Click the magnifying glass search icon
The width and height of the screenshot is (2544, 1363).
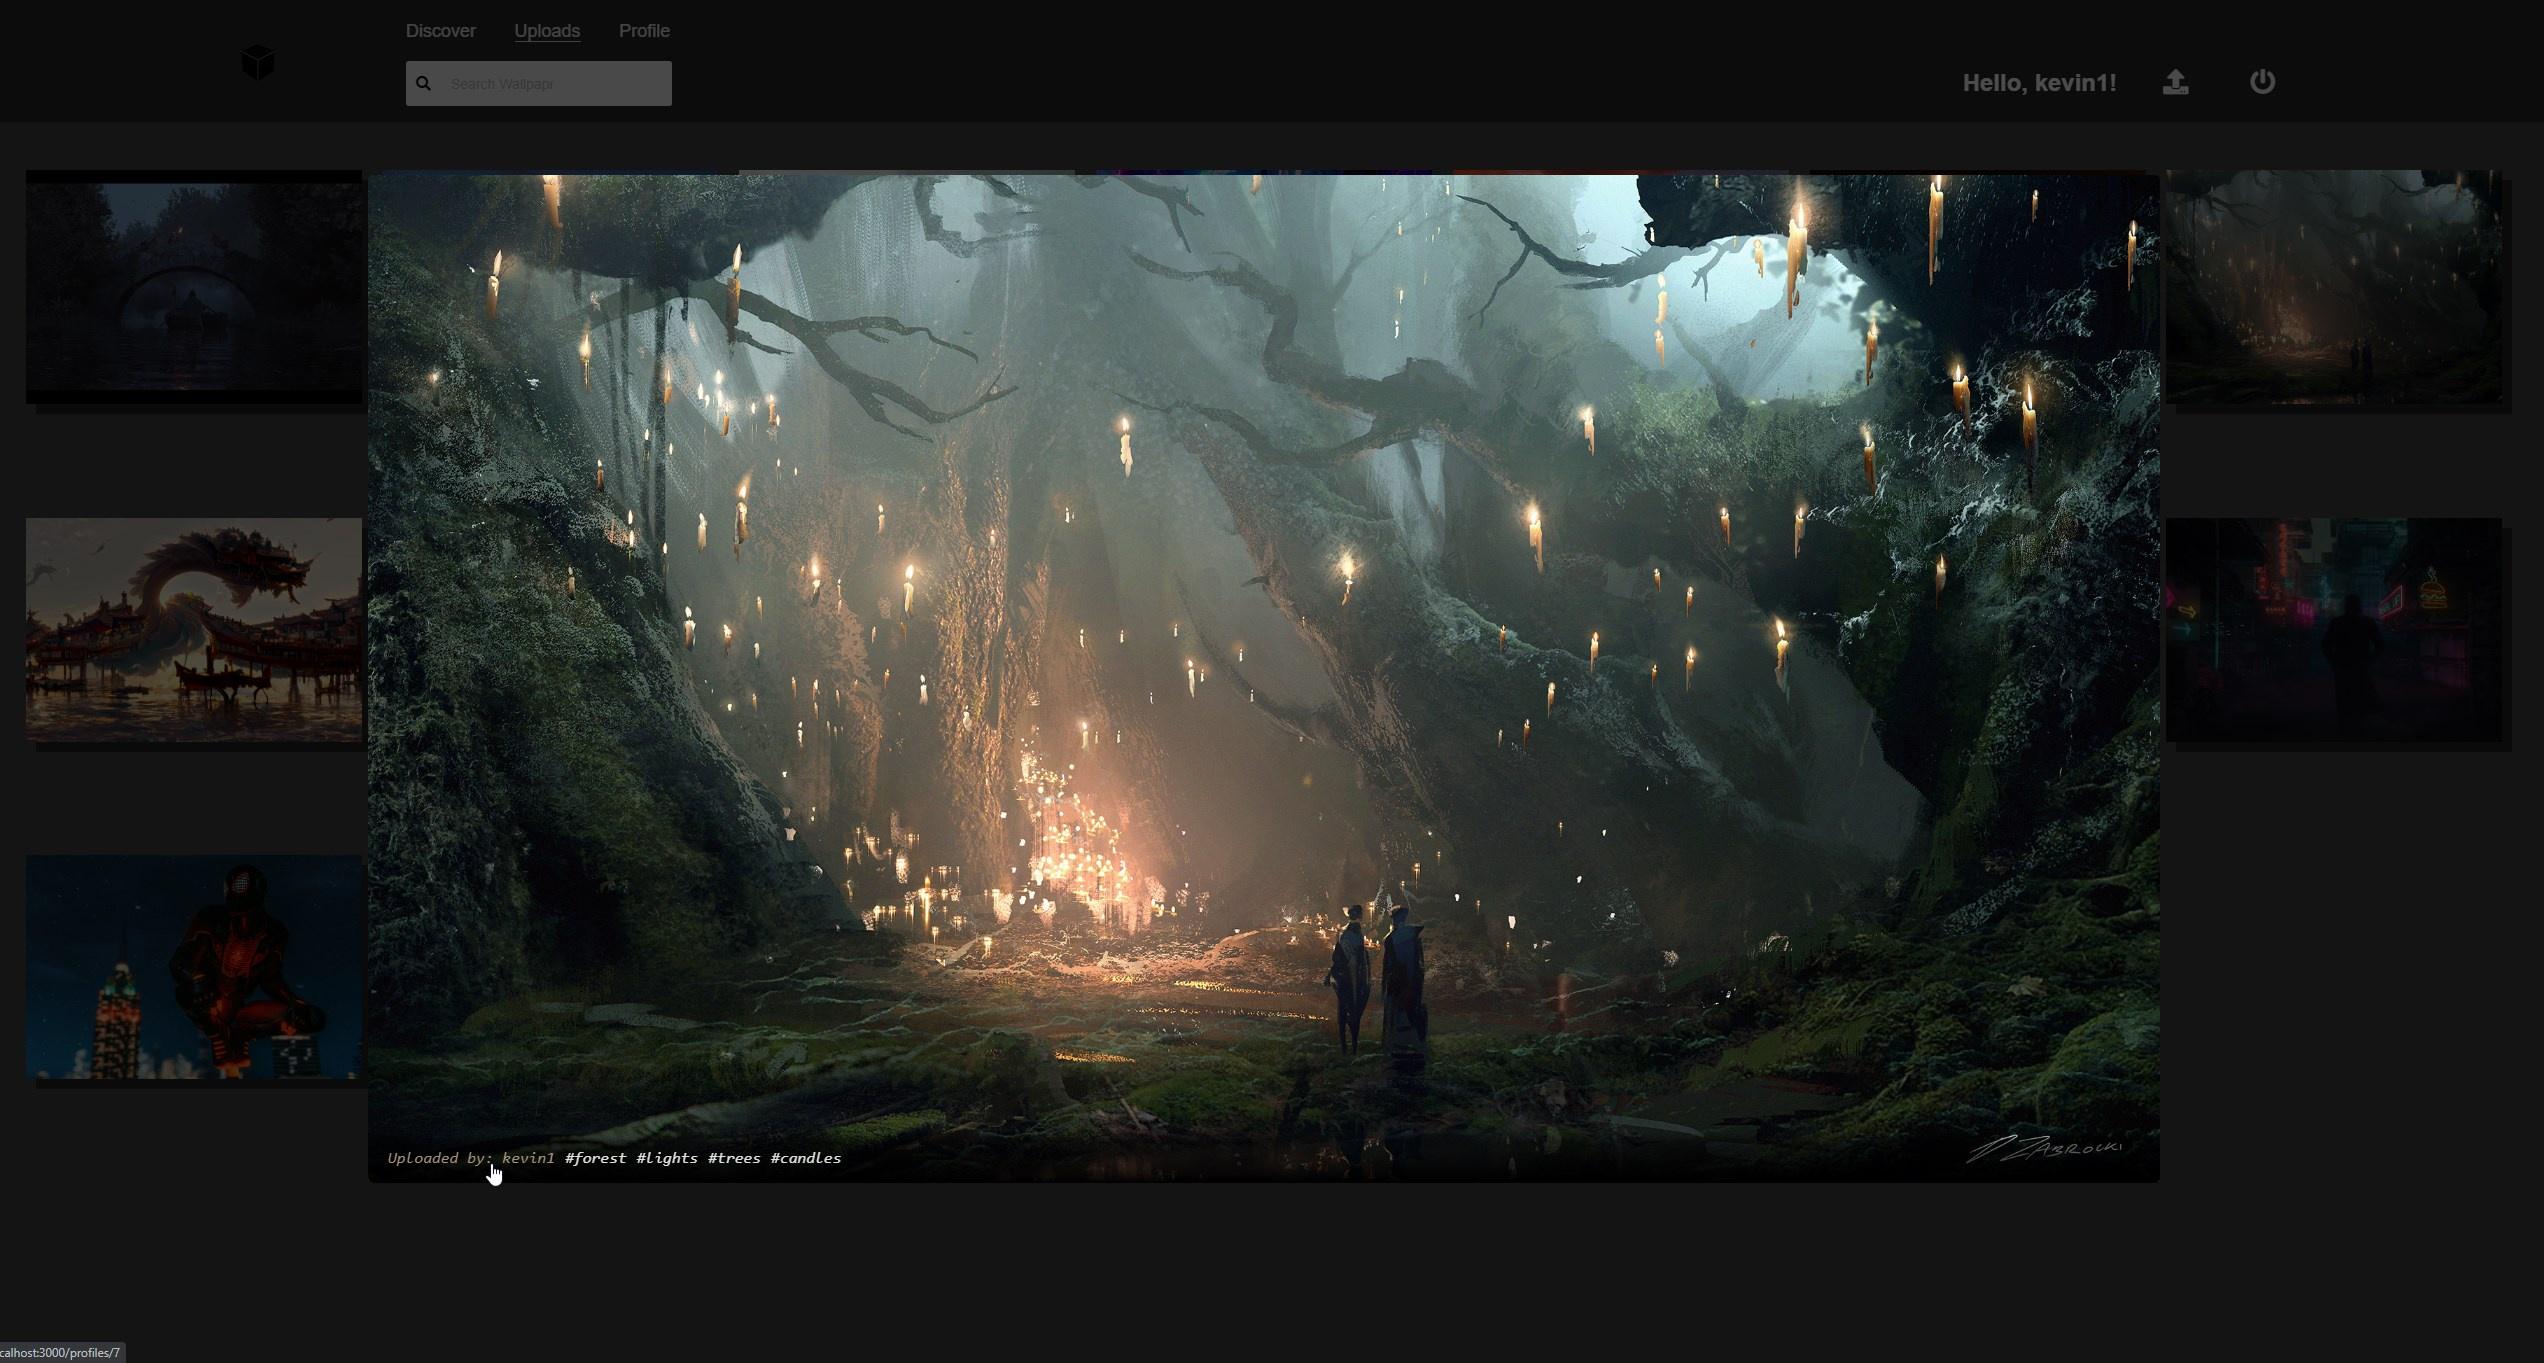tap(424, 84)
